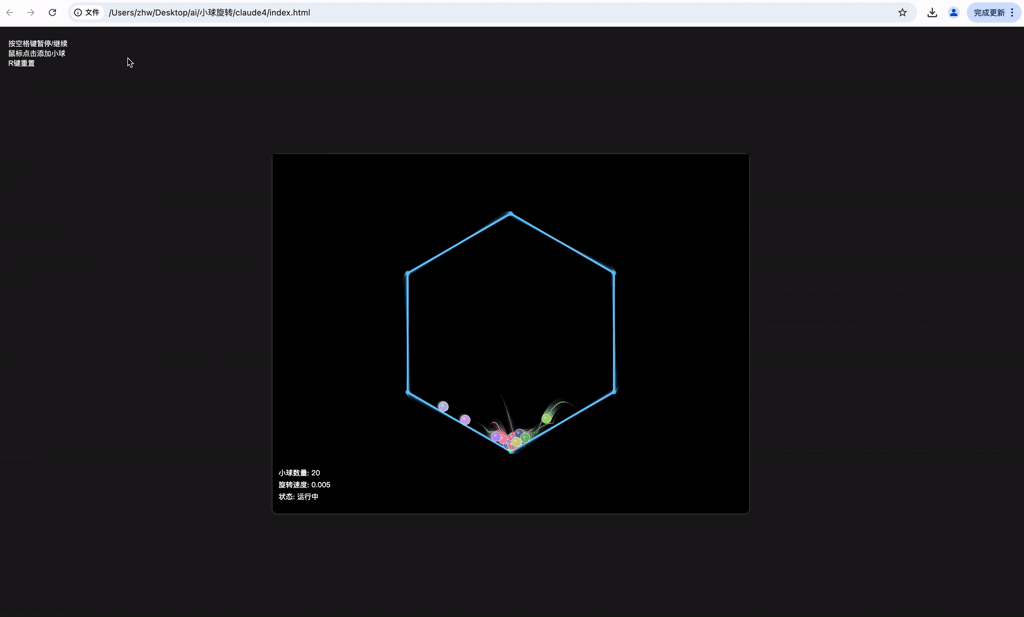
Task: Click inside the hexagon center to add a ball
Action: [x=511, y=332]
